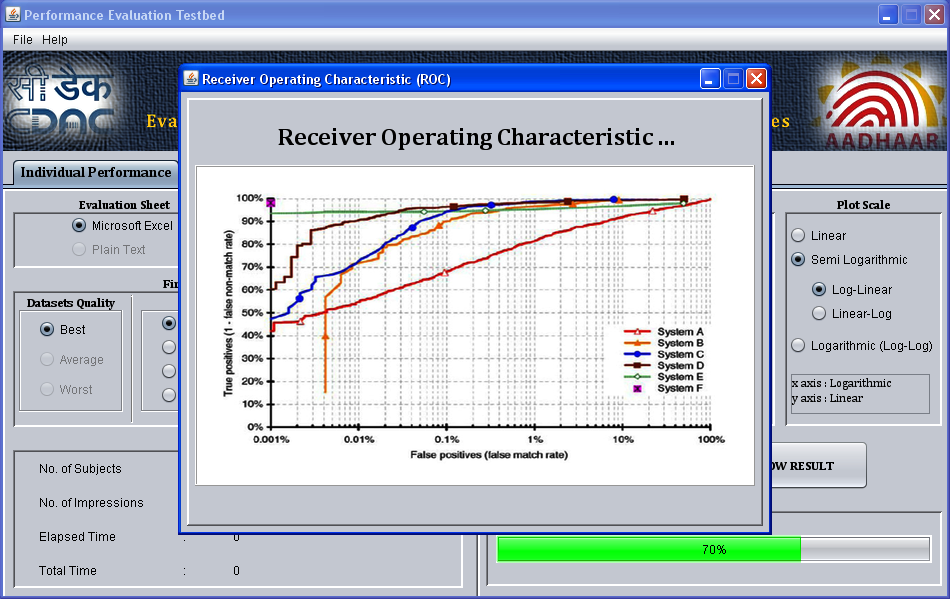The height and width of the screenshot is (599, 950).
Task: Minimize the ROC plot dialog
Action: click(x=710, y=79)
